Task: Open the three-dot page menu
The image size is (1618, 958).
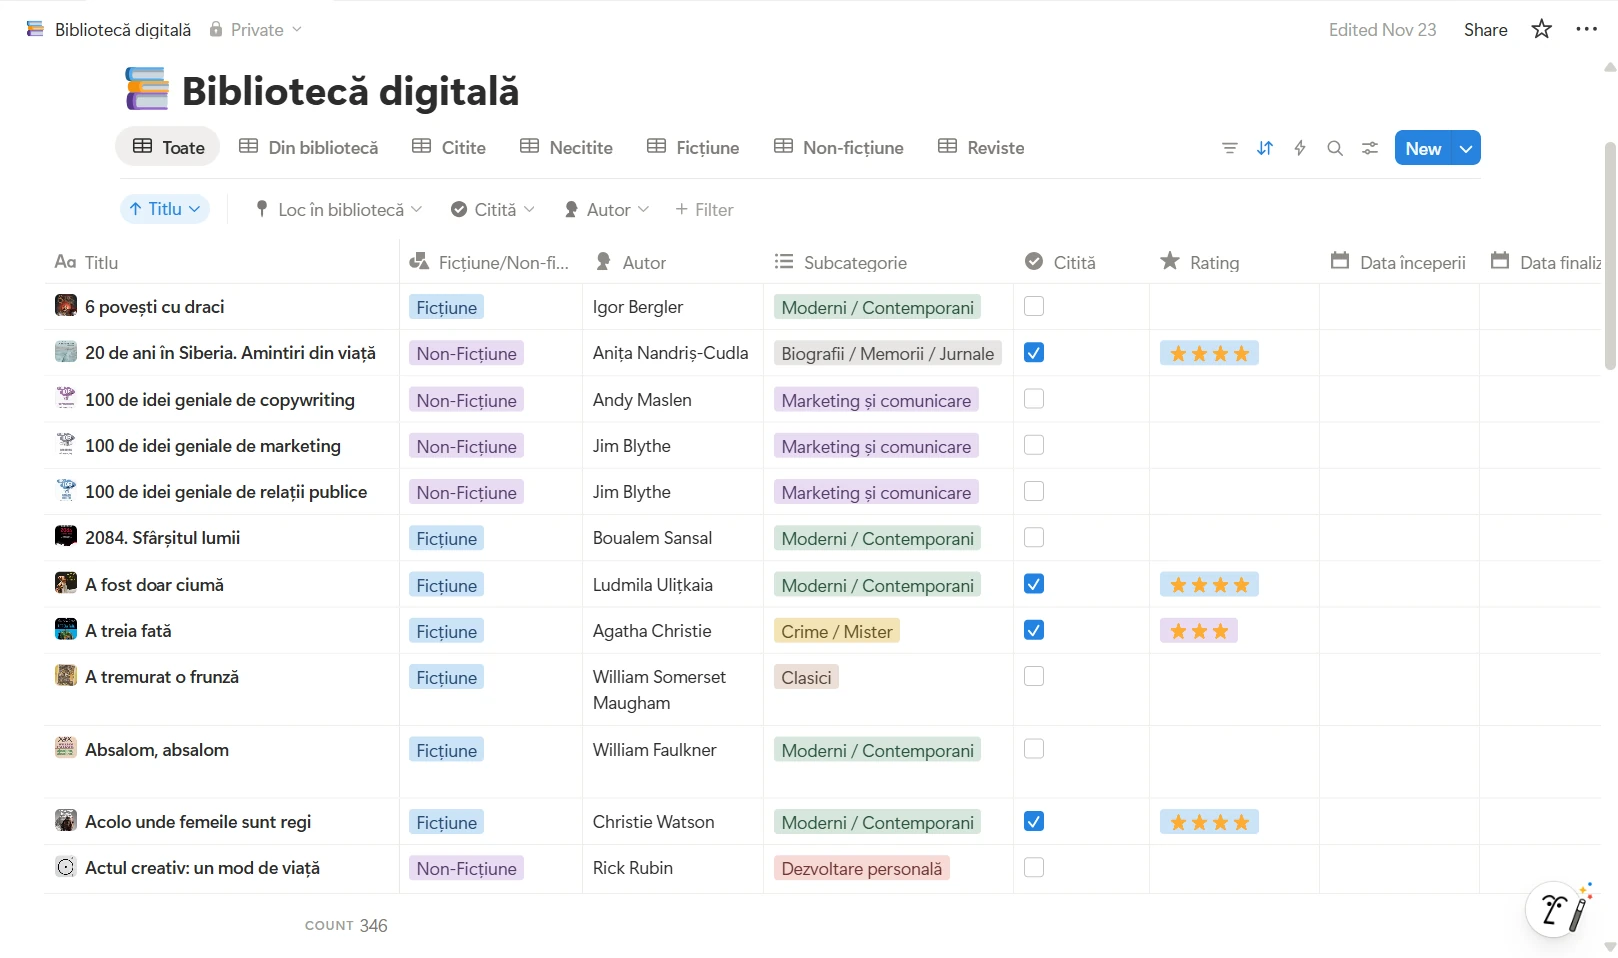Action: [1586, 29]
